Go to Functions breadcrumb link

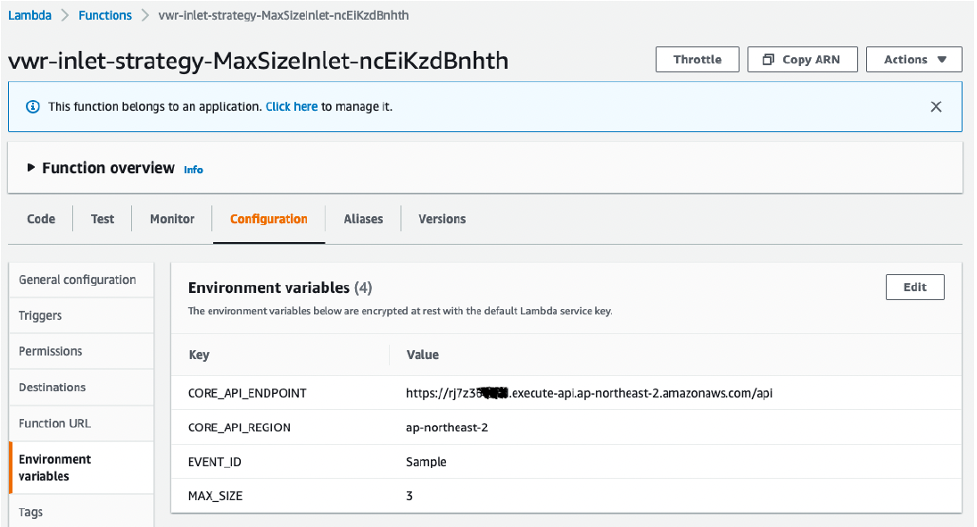(x=105, y=16)
